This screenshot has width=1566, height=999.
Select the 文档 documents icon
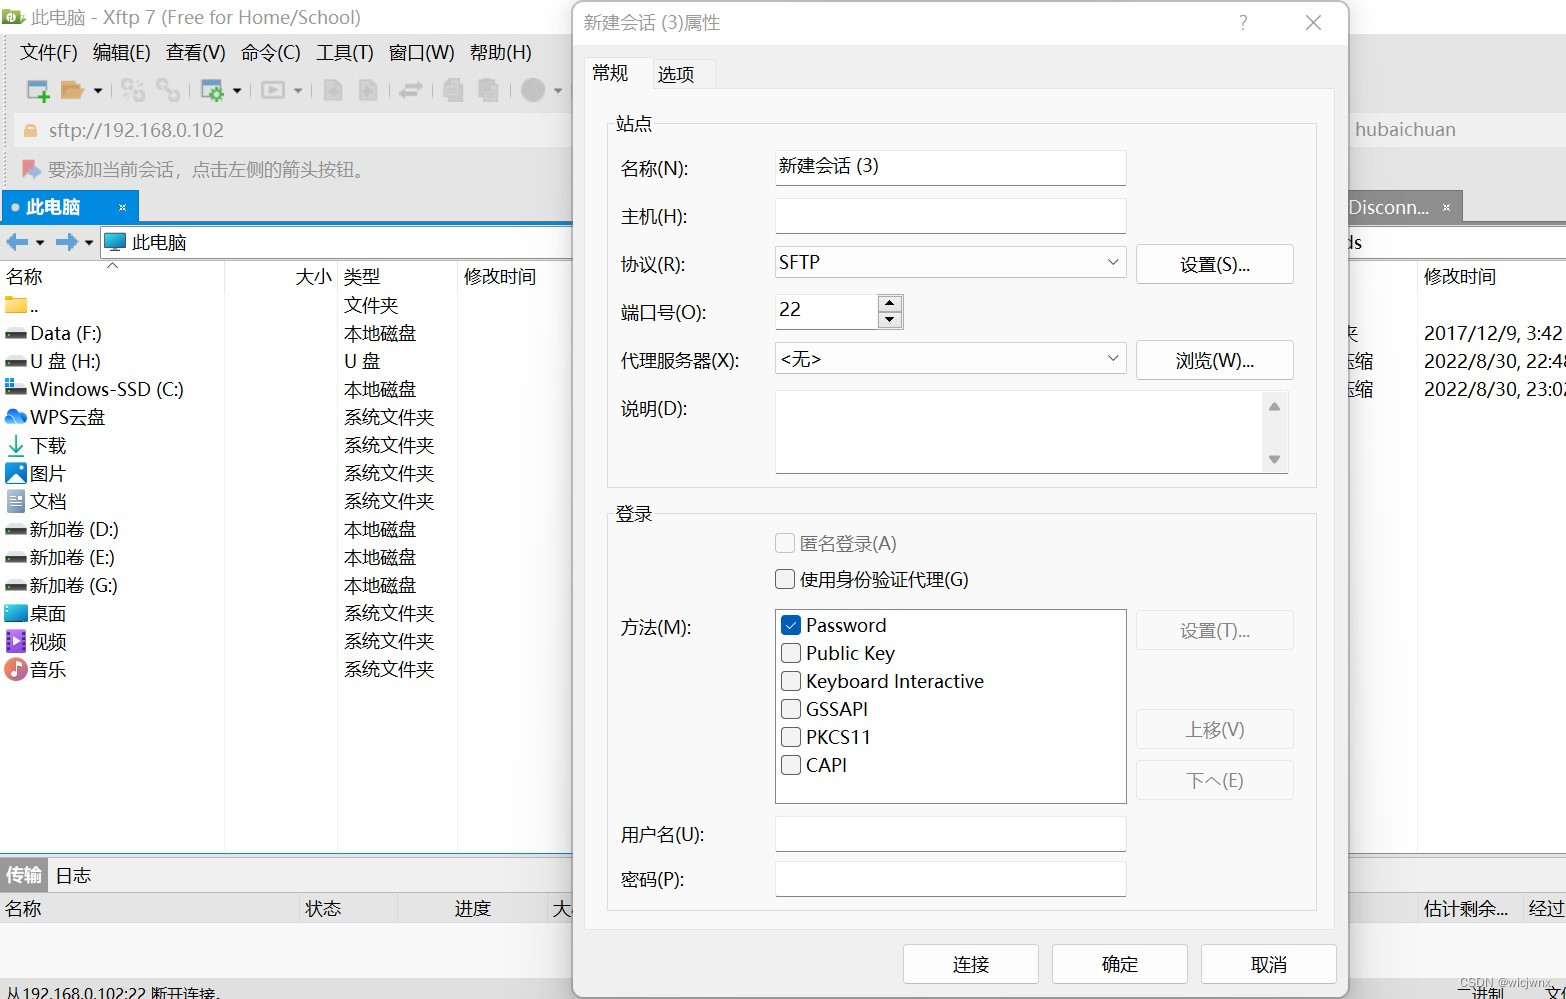pos(16,501)
